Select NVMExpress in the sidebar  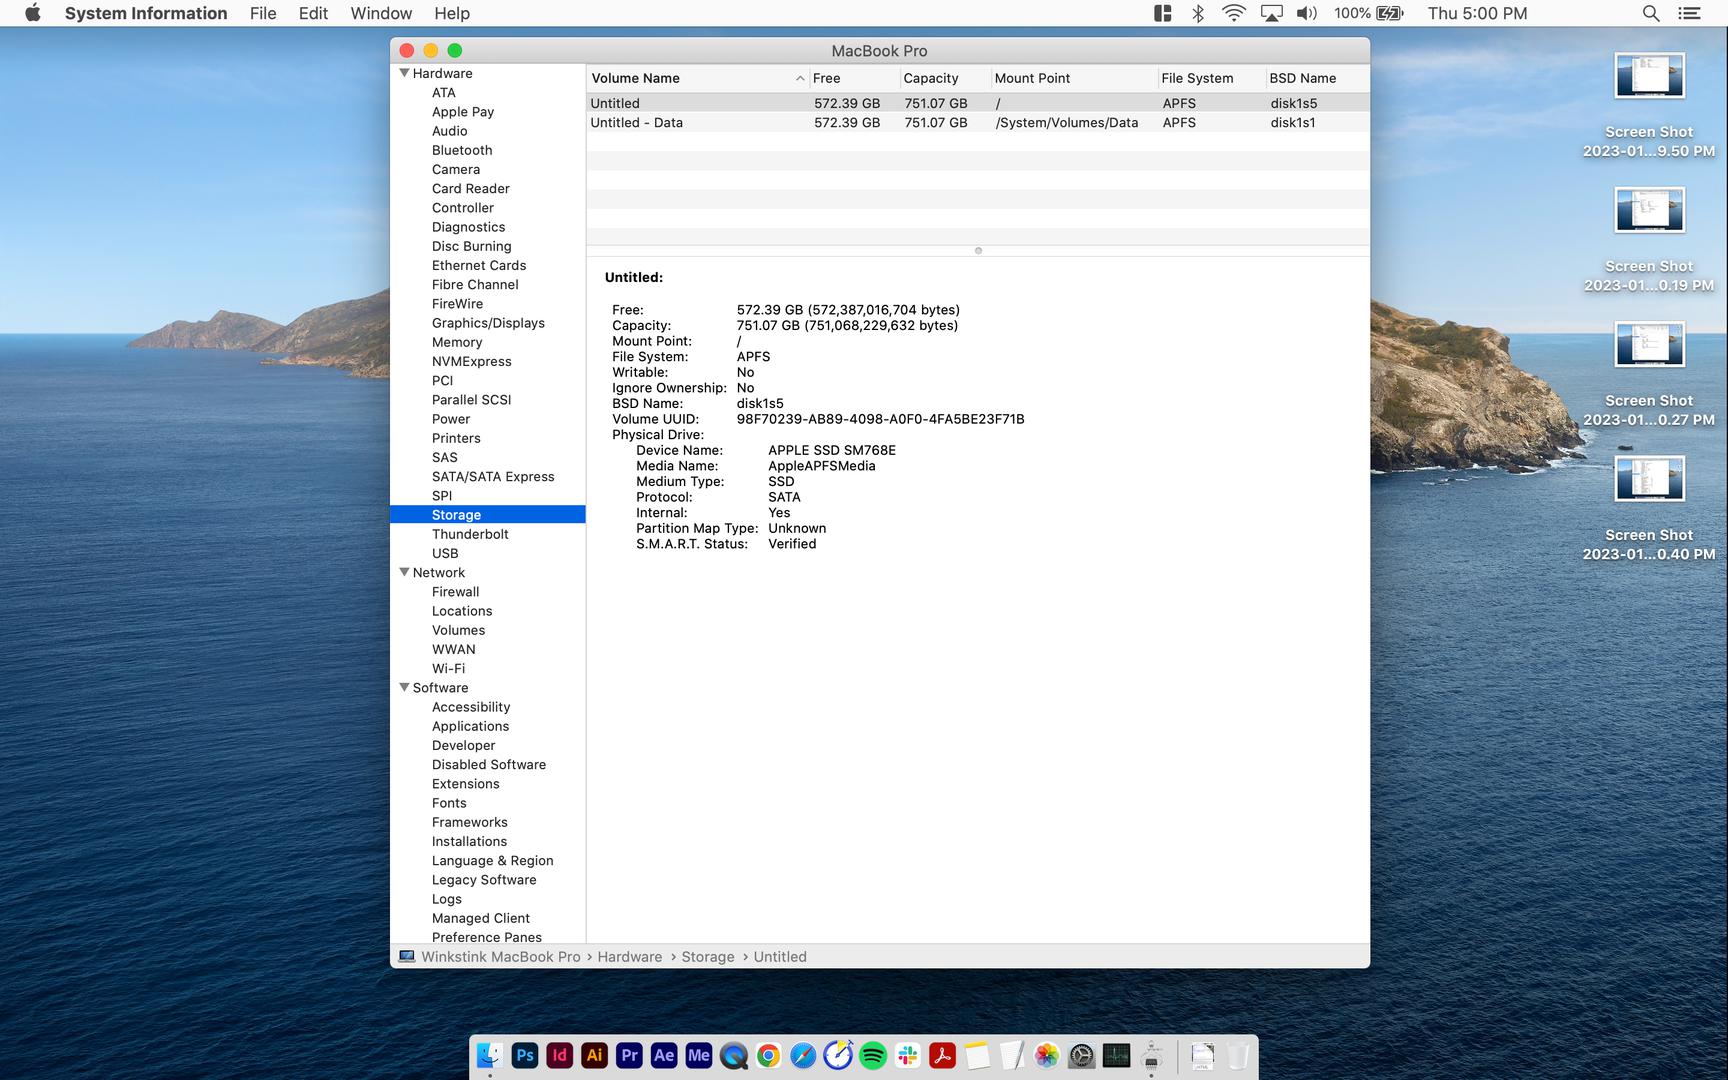[471, 361]
